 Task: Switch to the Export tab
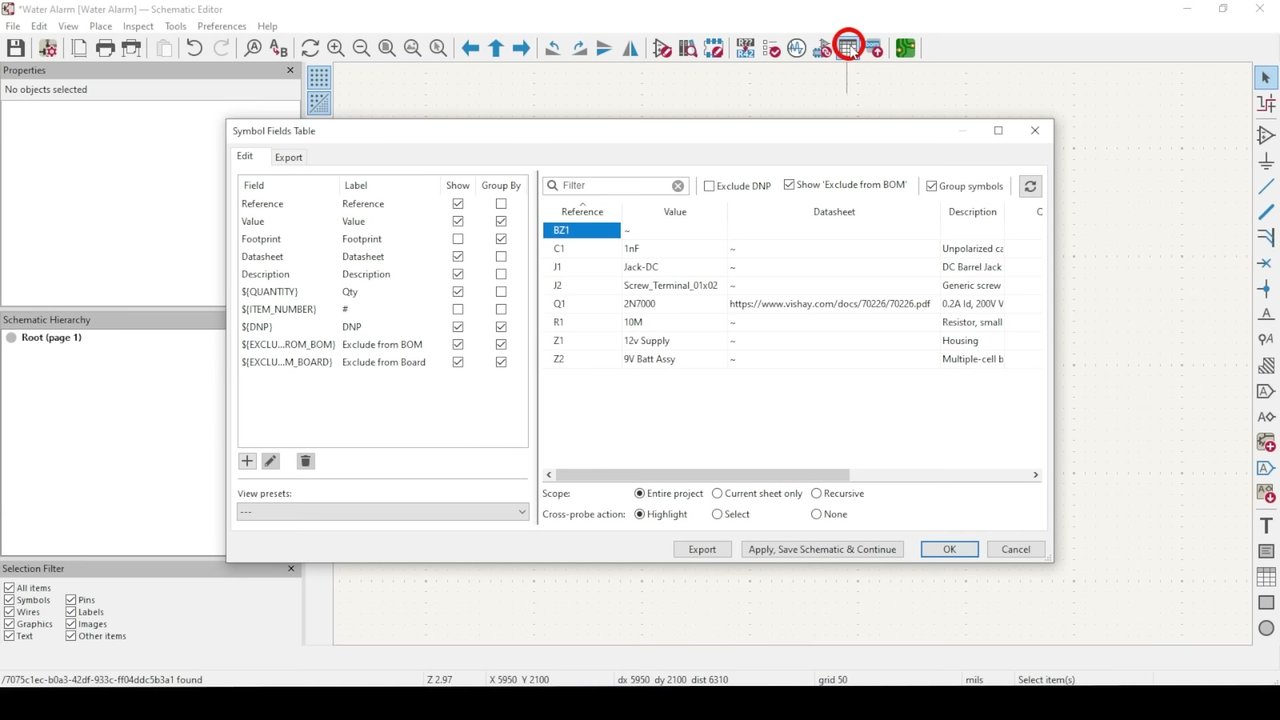click(288, 157)
